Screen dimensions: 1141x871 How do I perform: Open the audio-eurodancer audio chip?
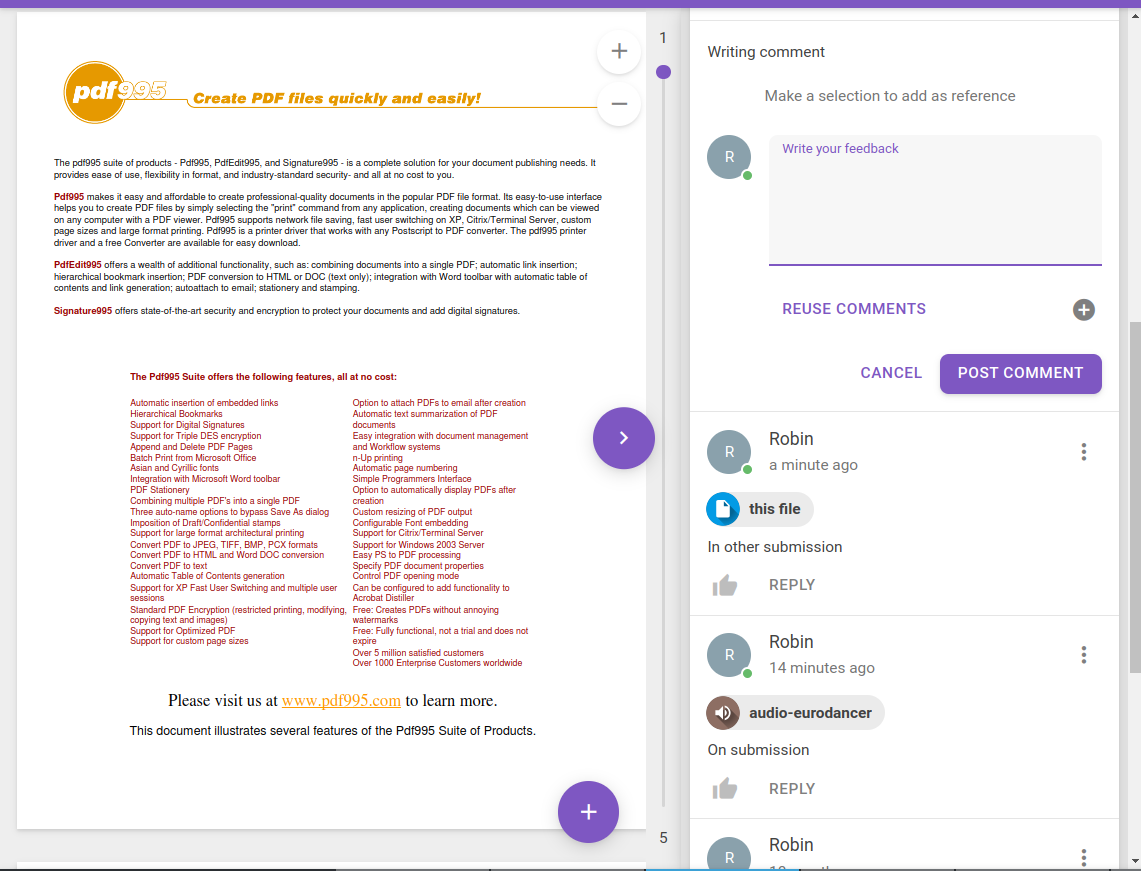[795, 713]
